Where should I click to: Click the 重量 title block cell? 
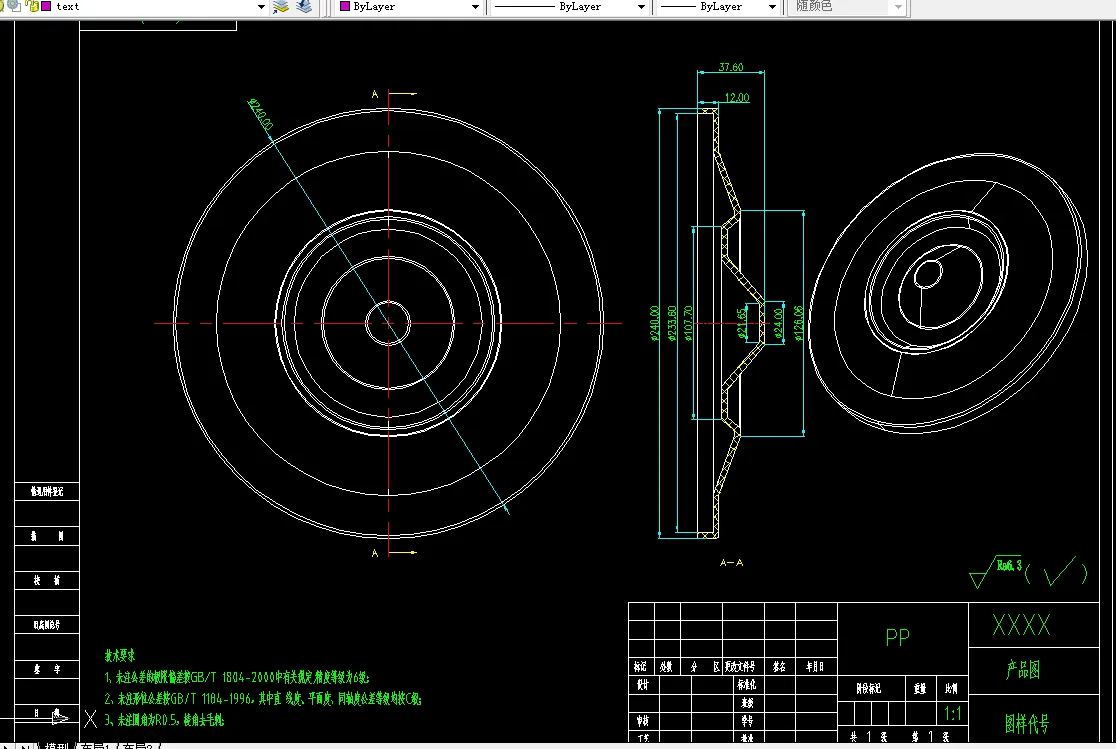click(920, 688)
